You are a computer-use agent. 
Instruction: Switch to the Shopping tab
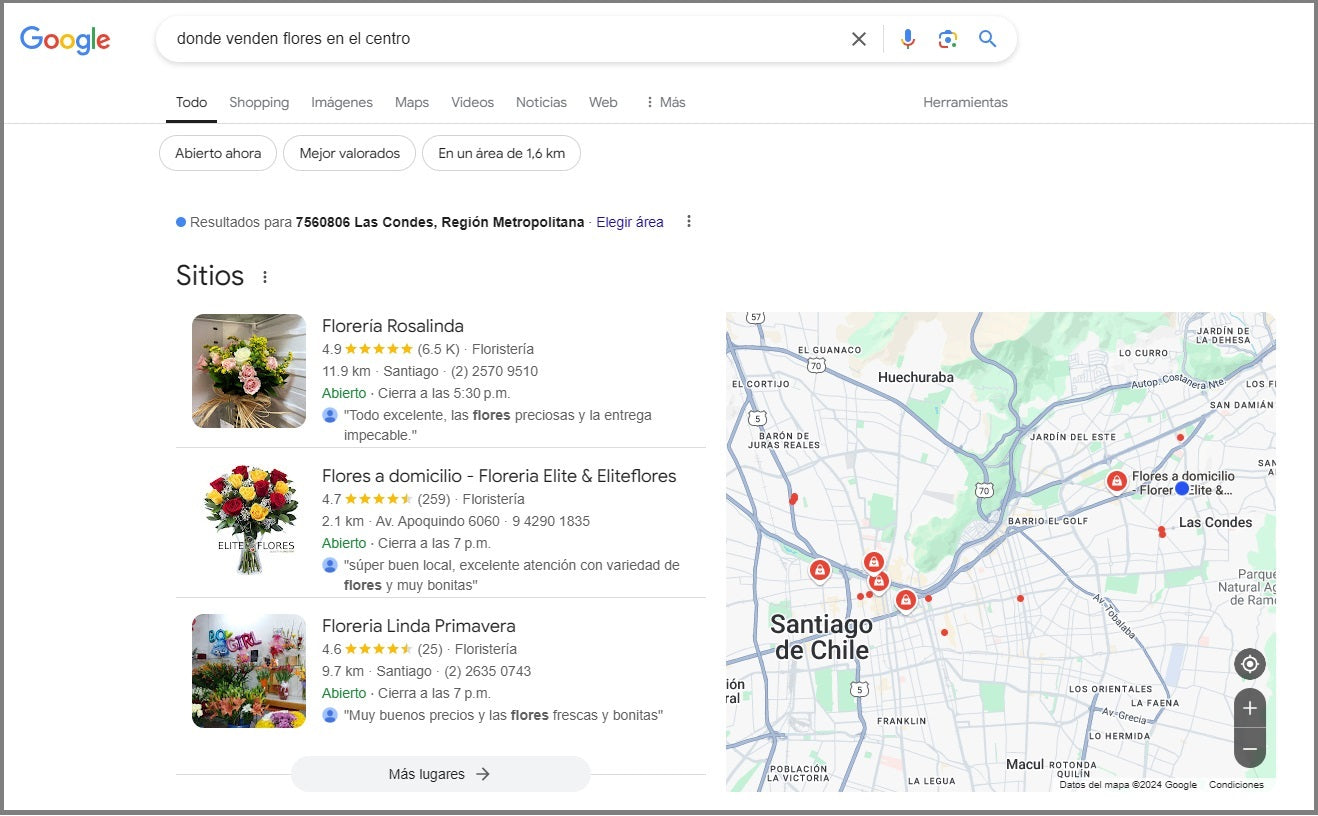pos(259,102)
